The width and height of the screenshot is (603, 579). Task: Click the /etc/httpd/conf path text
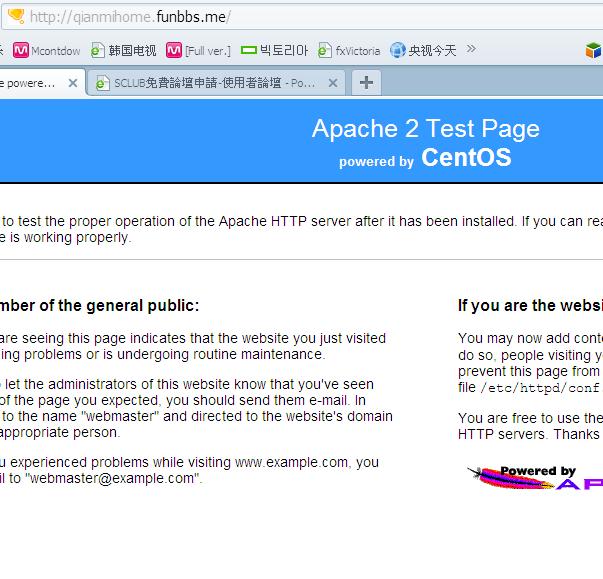(x=540, y=388)
